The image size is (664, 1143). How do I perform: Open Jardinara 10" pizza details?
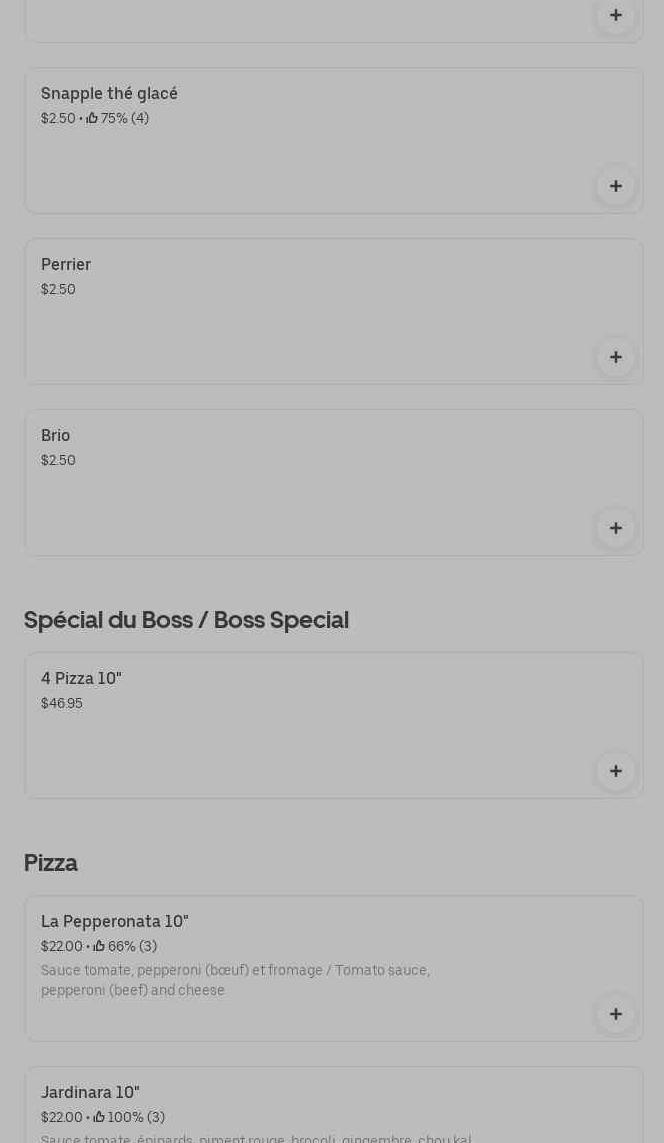pos(90,1093)
